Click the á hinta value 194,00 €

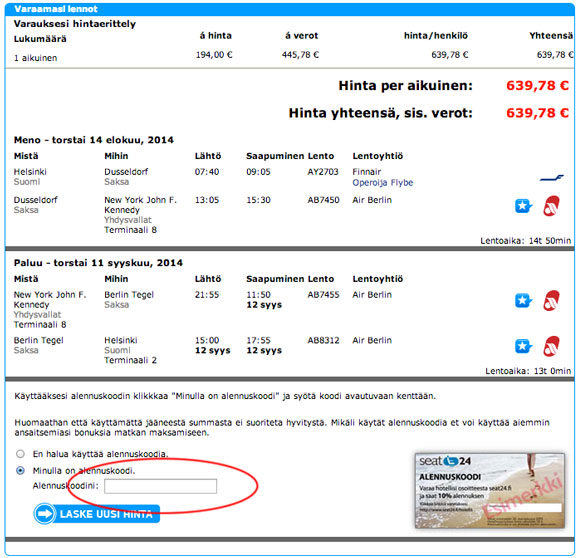point(214,55)
